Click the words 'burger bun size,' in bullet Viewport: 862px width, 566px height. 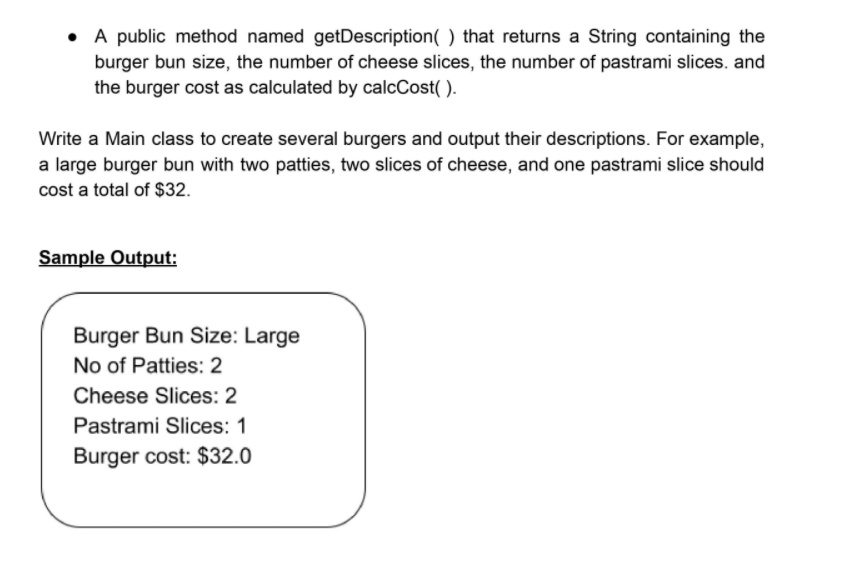click(x=162, y=63)
